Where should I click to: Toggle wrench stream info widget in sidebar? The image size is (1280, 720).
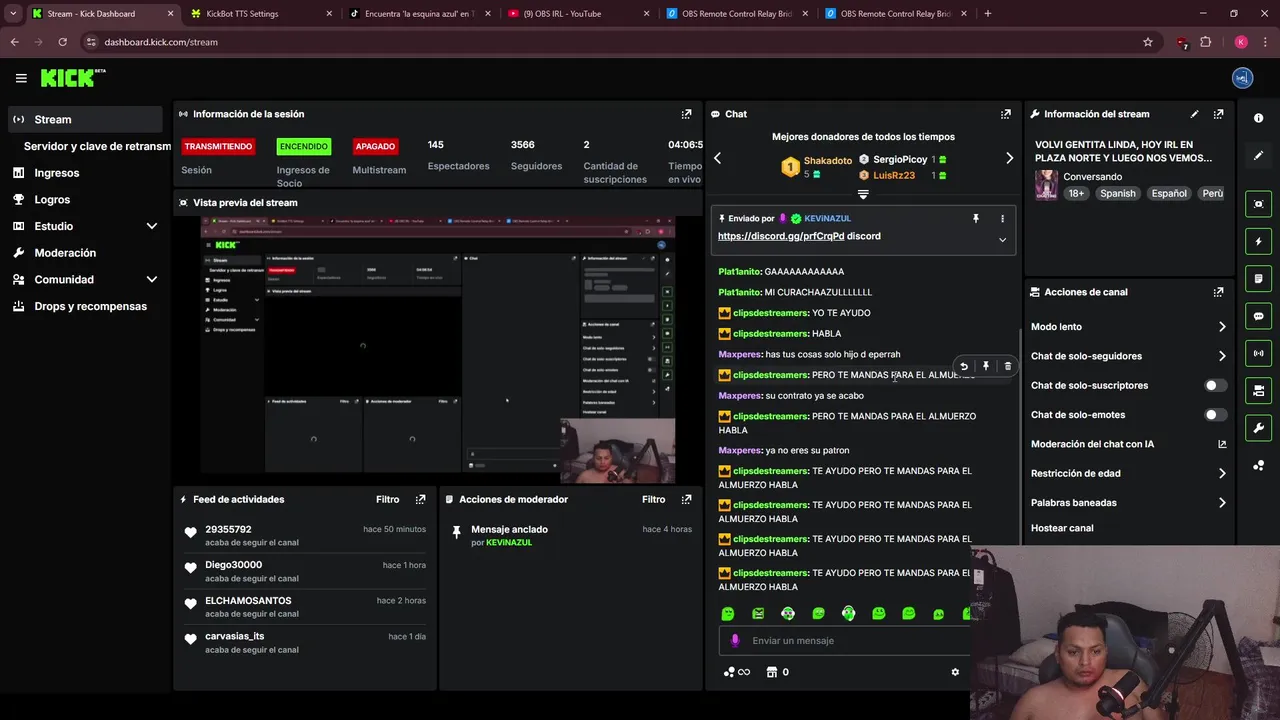(x=1258, y=428)
